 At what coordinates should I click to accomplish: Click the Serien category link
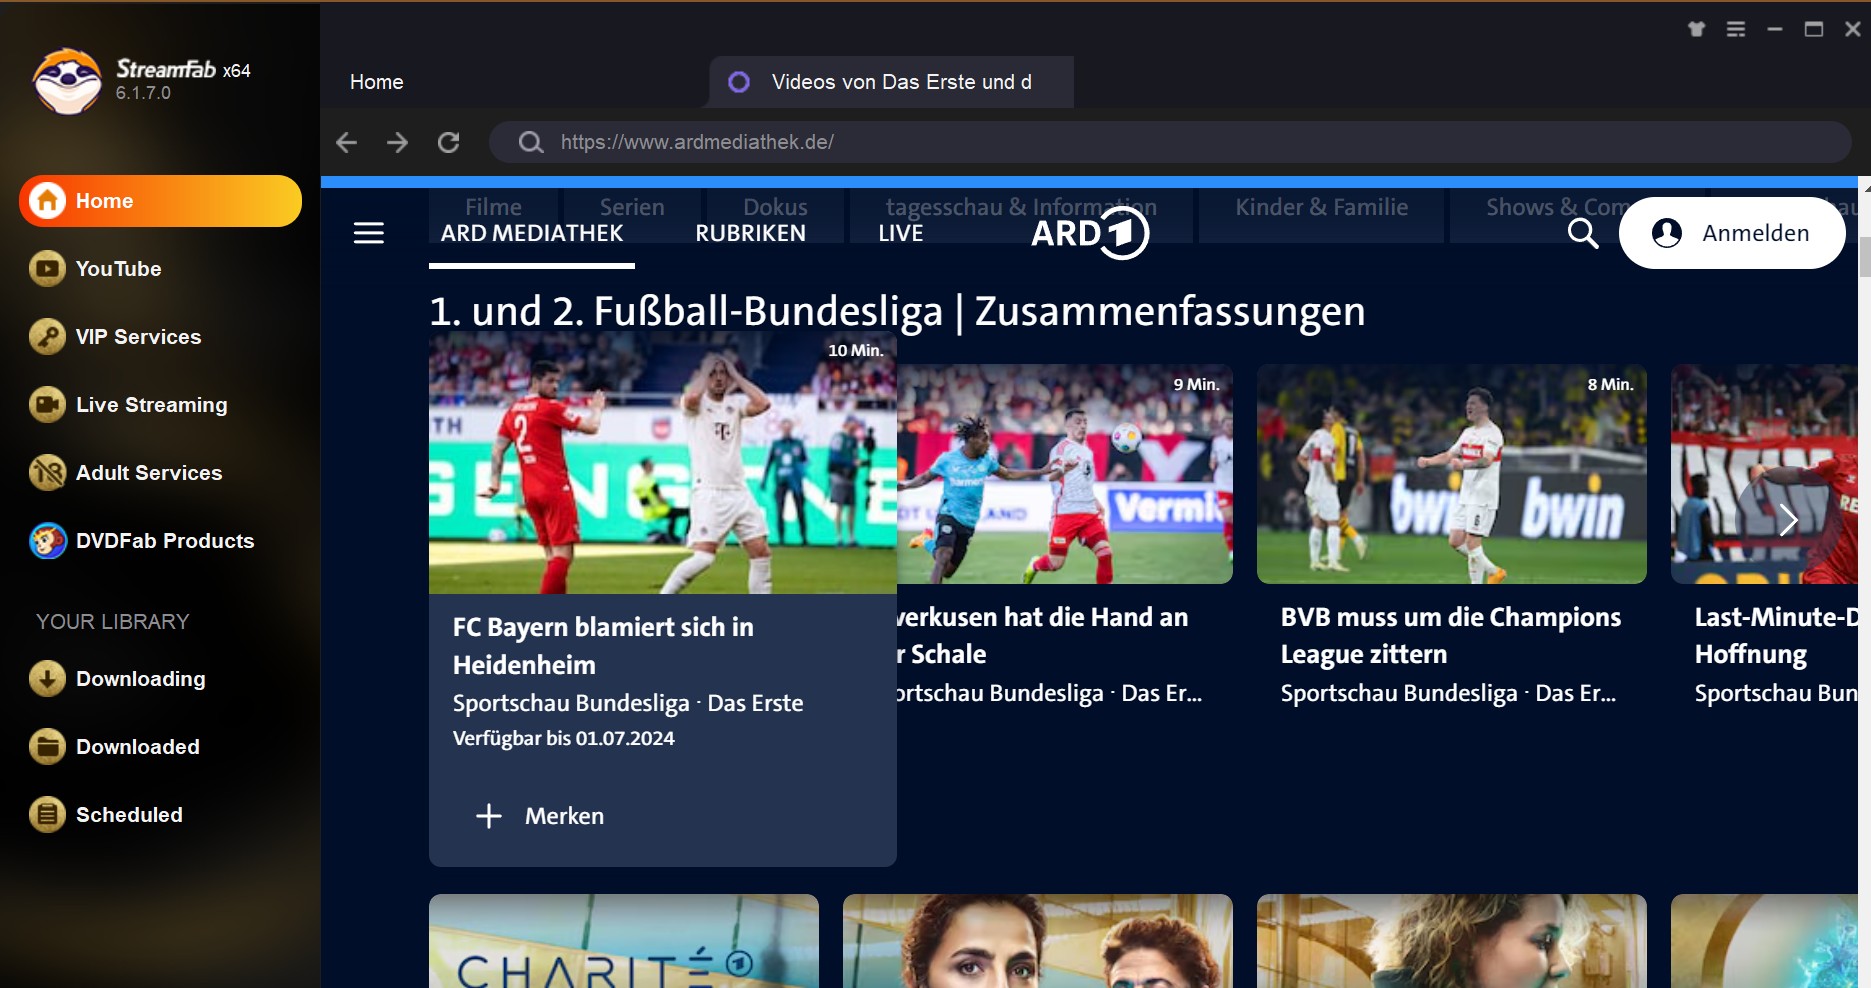[x=632, y=207]
